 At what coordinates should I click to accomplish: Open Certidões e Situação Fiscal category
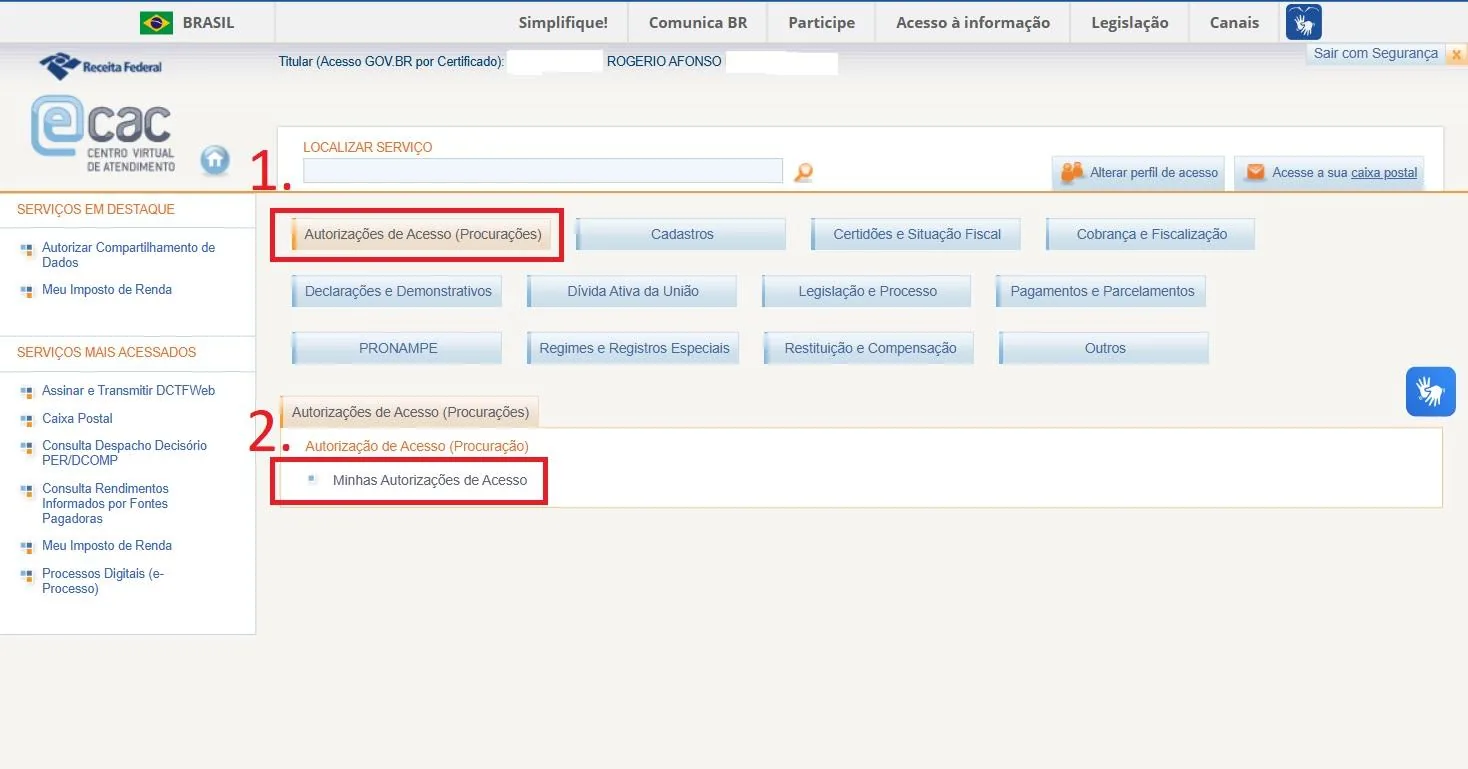pyautogui.click(x=917, y=234)
